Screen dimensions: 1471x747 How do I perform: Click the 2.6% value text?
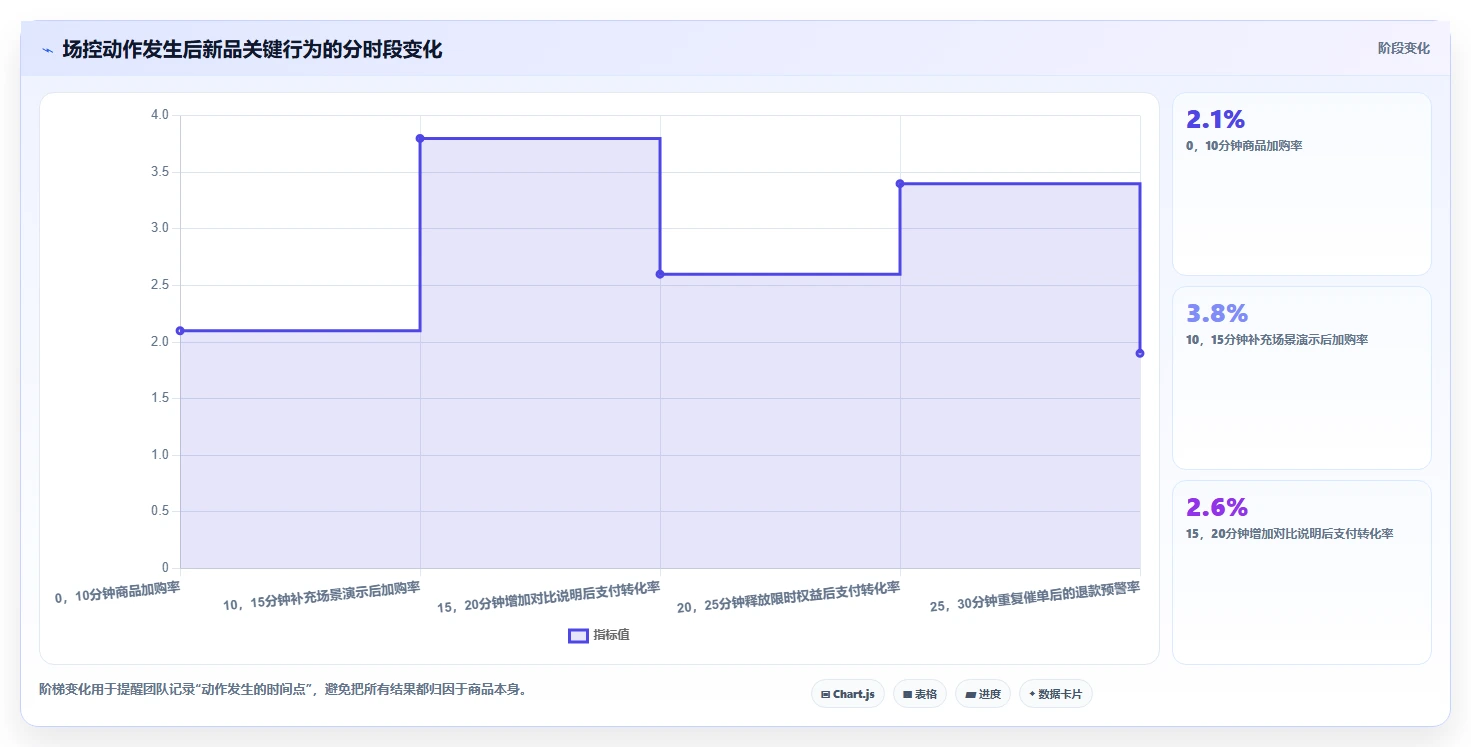[1216, 508]
